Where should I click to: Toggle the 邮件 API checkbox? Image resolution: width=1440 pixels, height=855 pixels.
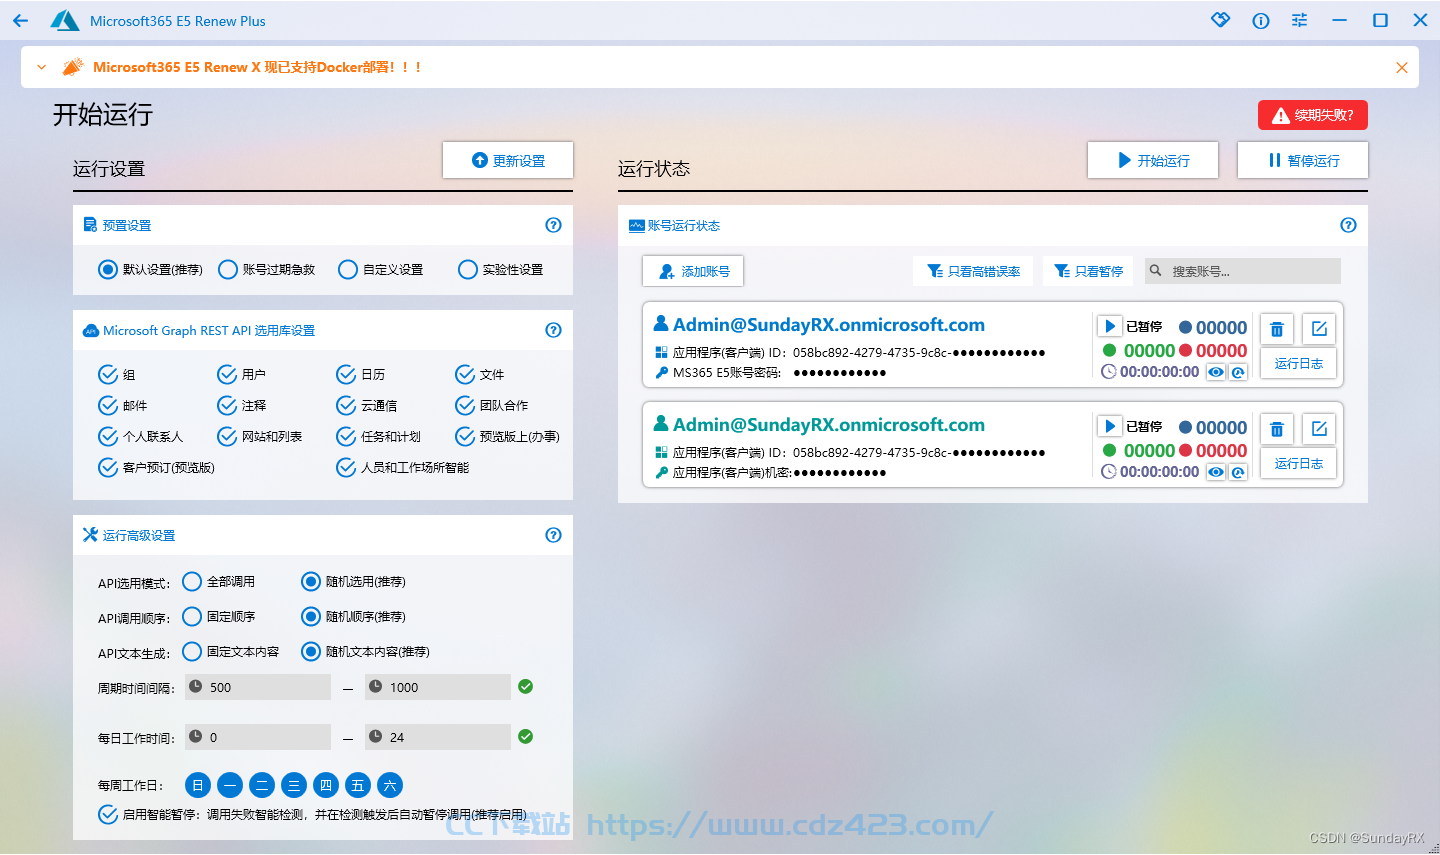click(108, 405)
